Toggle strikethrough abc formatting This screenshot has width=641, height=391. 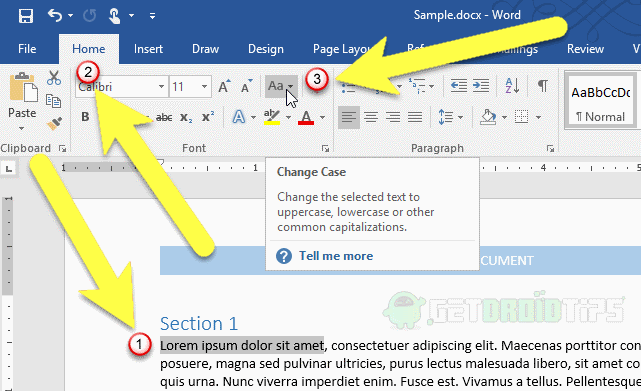164,118
